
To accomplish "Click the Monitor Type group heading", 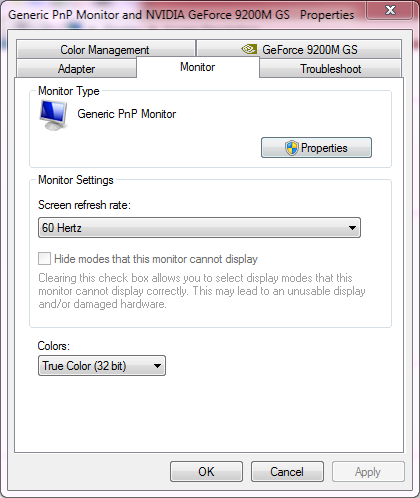I will 69,91.
